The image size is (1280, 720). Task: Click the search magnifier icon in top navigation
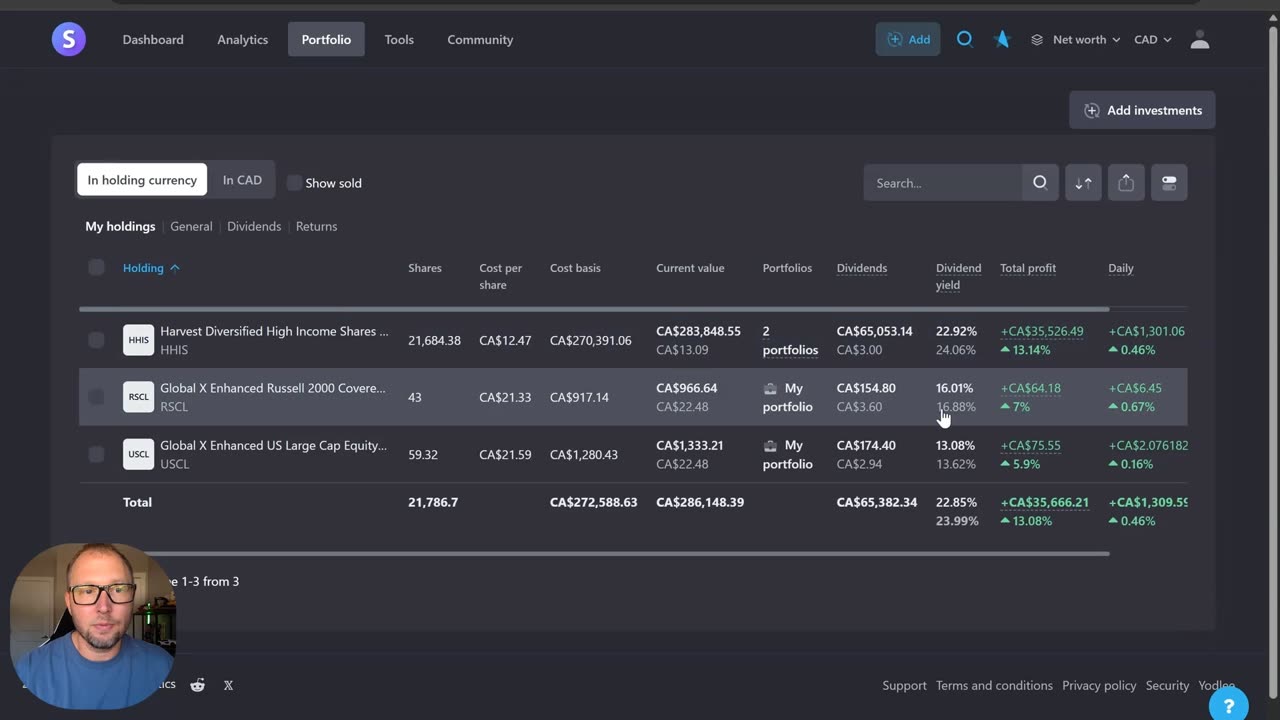click(964, 39)
